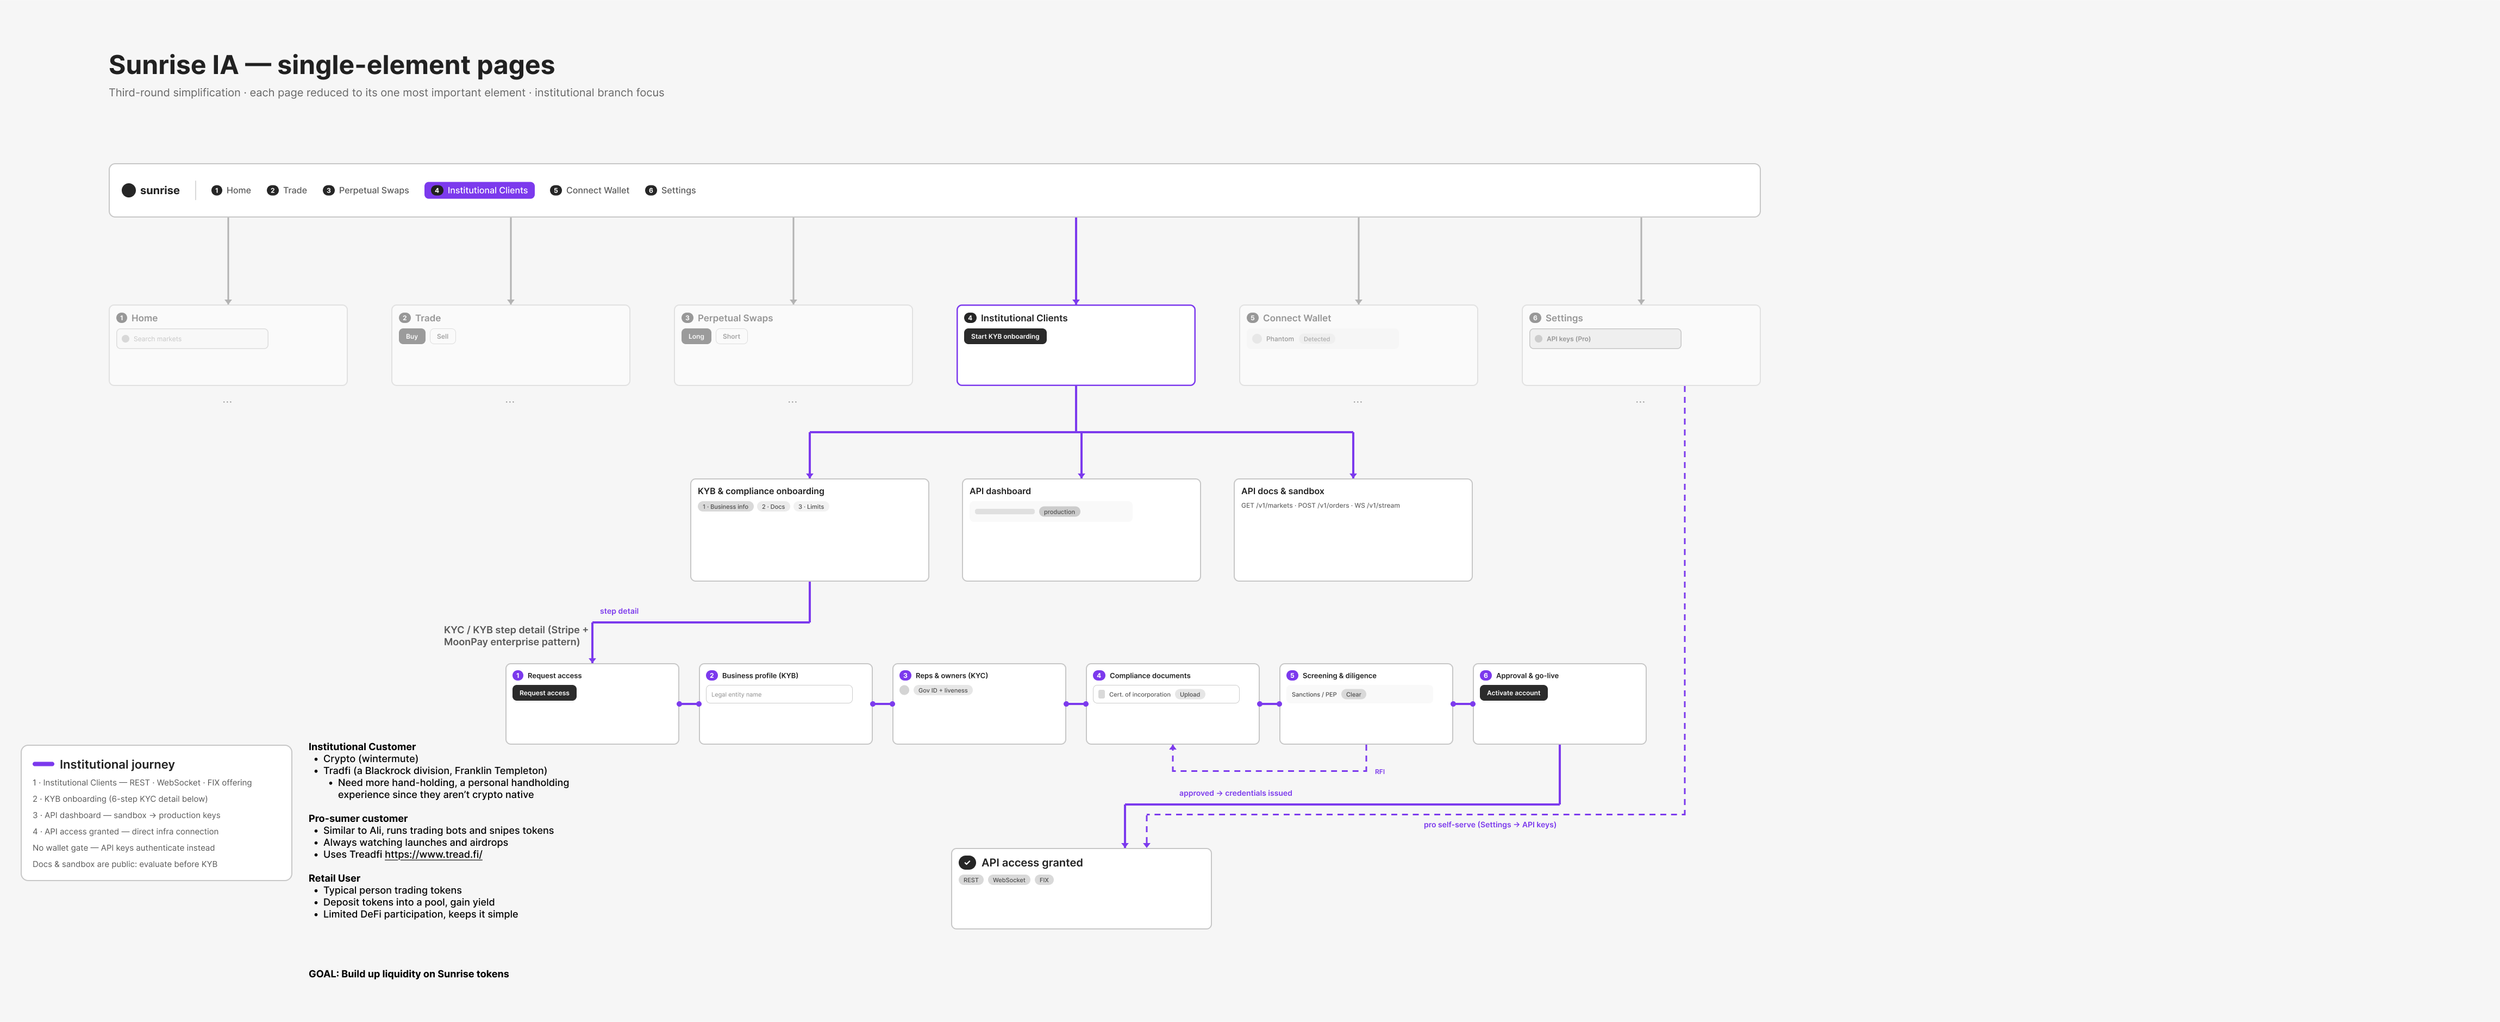Click the masked key bar in API dashboard
The width and height of the screenshot is (2500, 1022).
(x=1004, y=512)
